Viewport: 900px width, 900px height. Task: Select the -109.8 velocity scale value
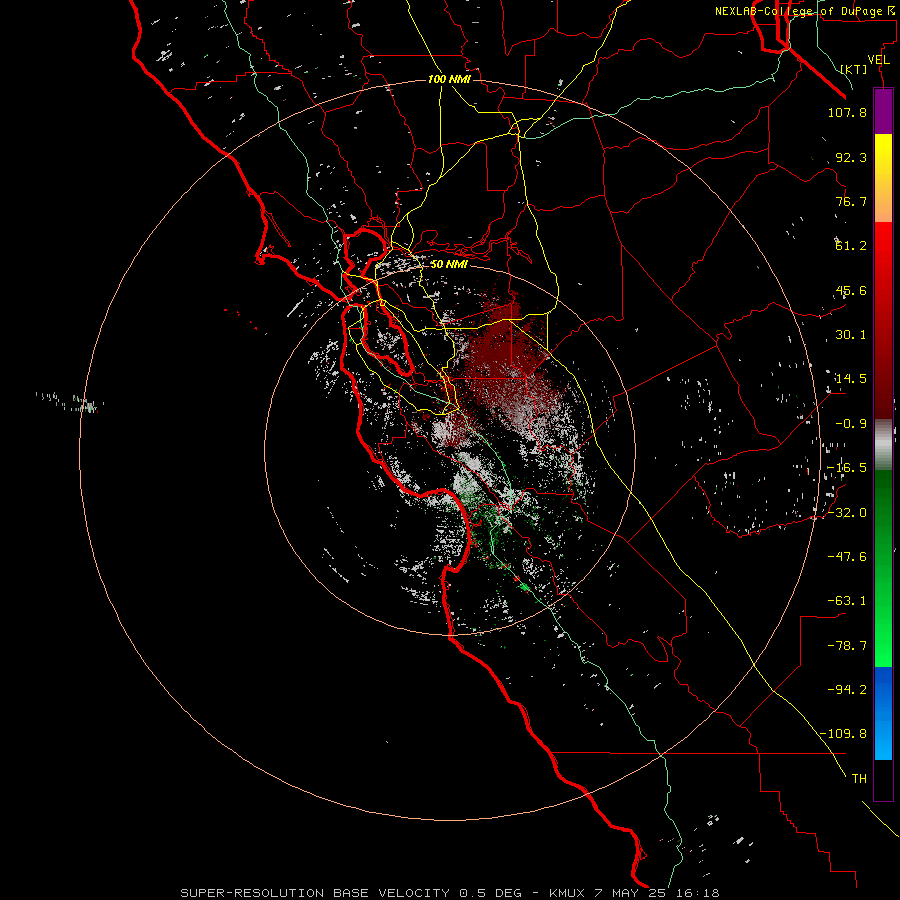coord(843,734)
